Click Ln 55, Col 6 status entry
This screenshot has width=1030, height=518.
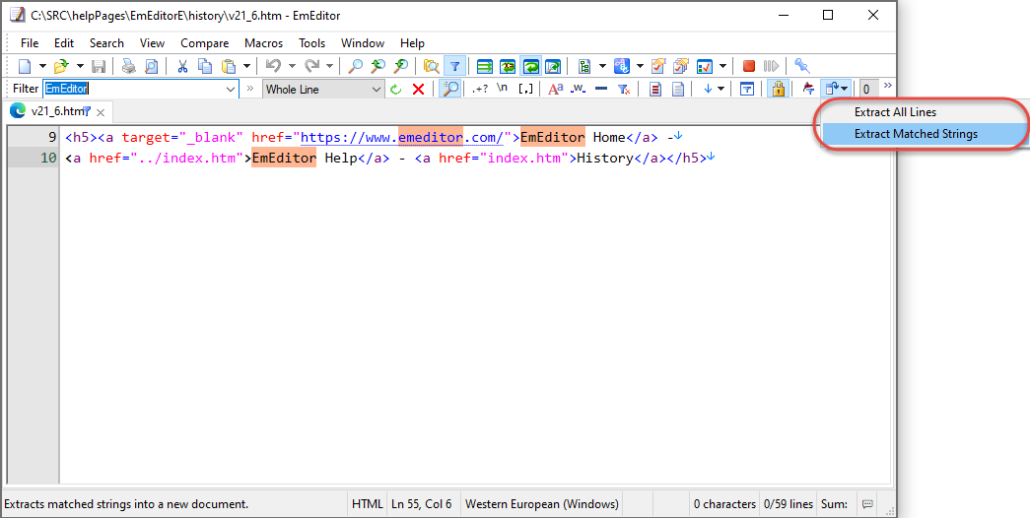422,504
